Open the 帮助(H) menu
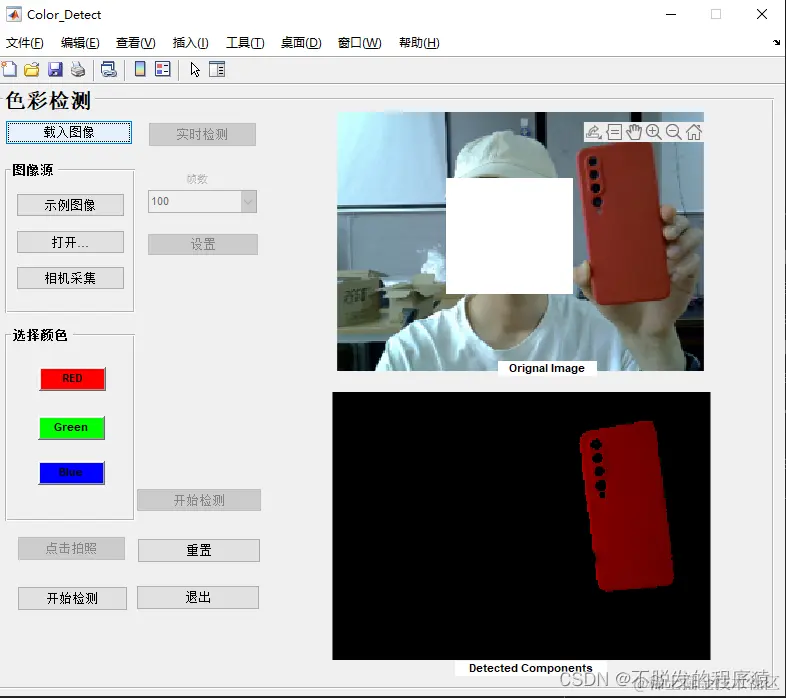This screenshot has width=786, height=698. pyautogui.click(x=419, y=43)
